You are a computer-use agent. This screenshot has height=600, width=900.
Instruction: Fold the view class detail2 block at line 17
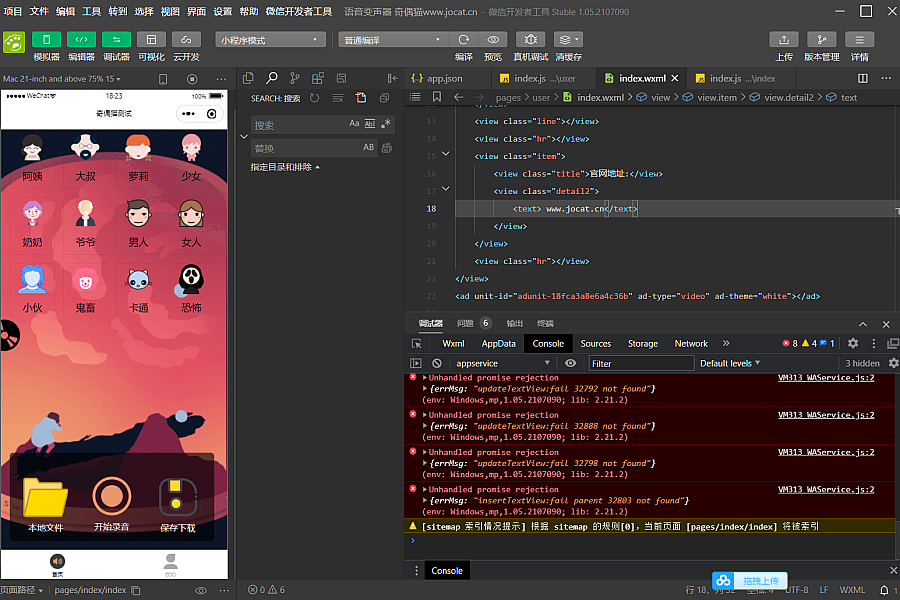click(x=445, y=188)
